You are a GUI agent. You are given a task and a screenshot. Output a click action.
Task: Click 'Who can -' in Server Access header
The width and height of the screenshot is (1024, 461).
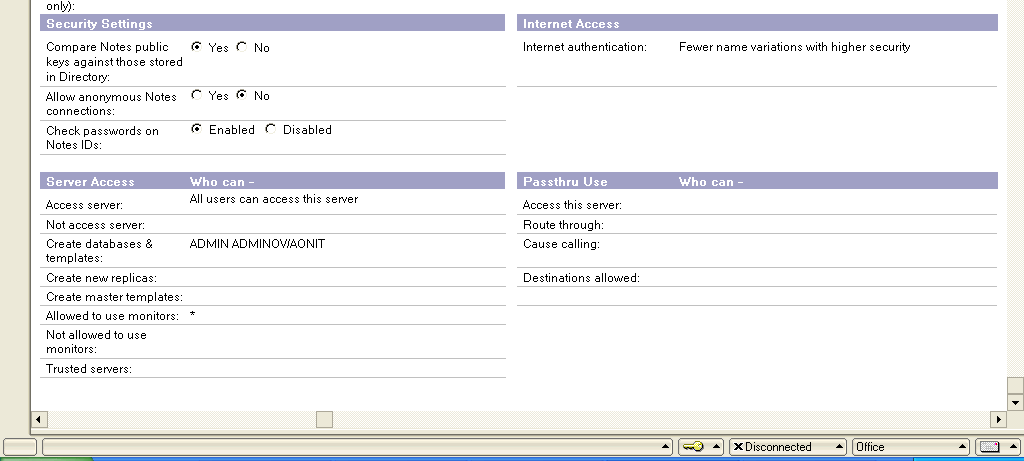coord(222,182)
